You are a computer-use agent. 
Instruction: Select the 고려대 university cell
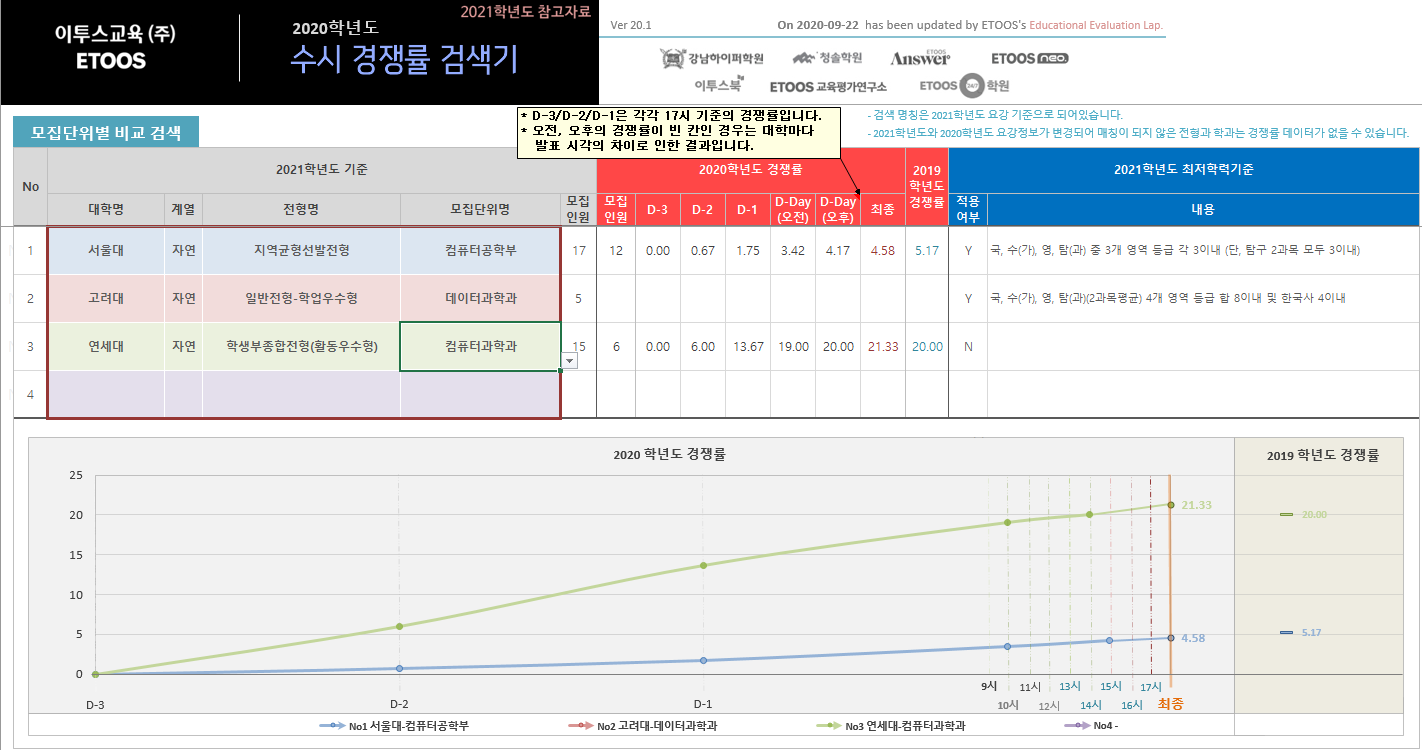(106, 298)
